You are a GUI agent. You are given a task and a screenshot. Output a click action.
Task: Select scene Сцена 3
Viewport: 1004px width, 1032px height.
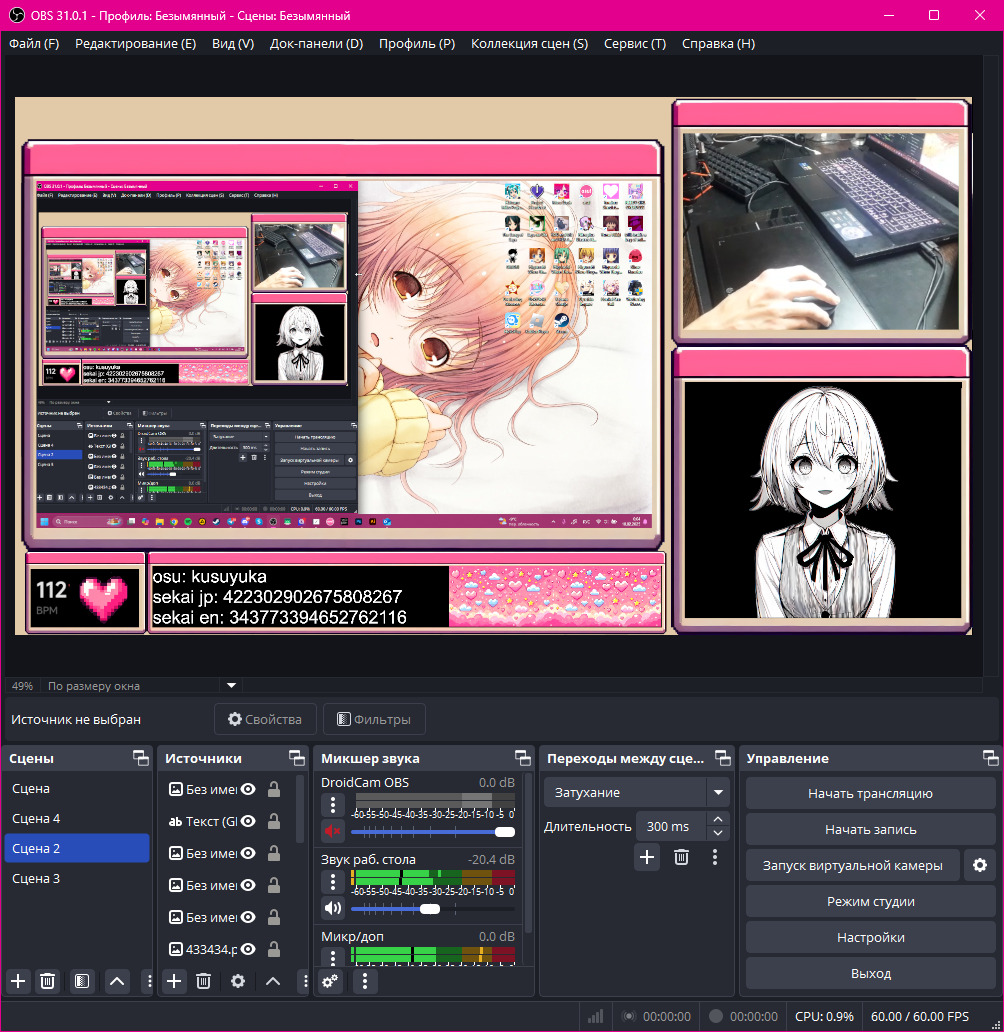[77, 878]
